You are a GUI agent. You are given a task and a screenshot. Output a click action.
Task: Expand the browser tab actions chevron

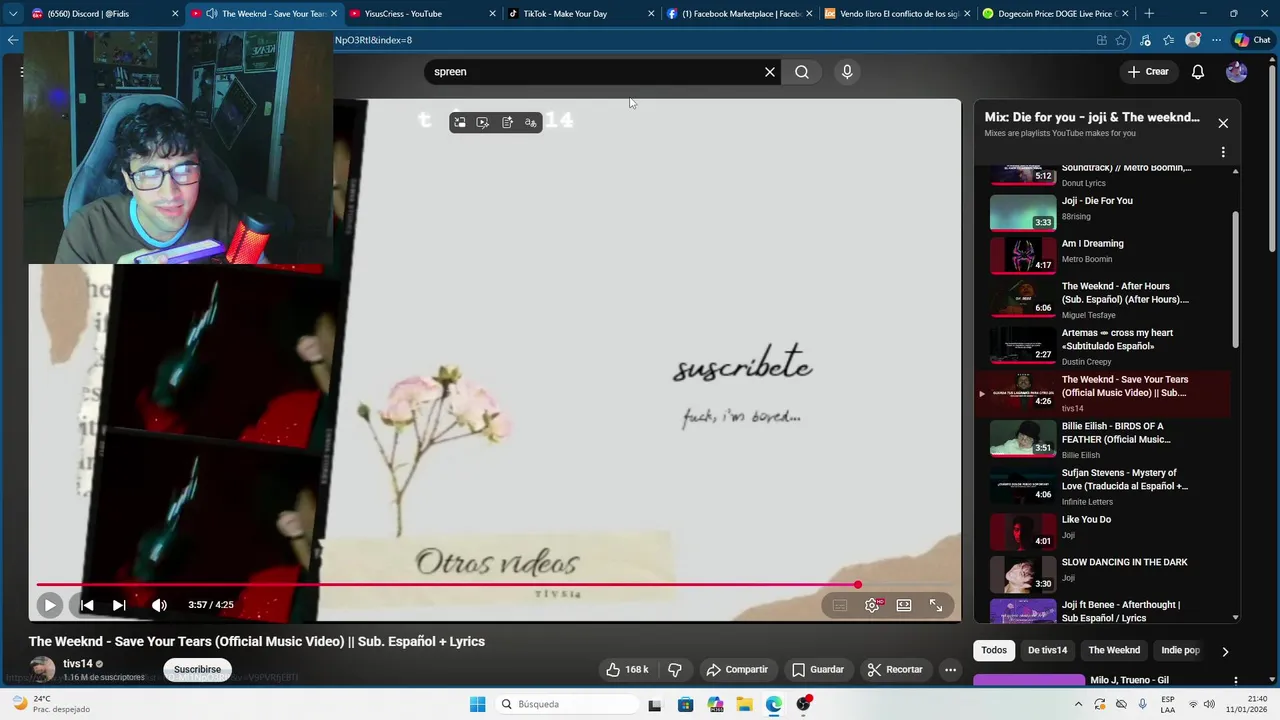pos(12,14)
